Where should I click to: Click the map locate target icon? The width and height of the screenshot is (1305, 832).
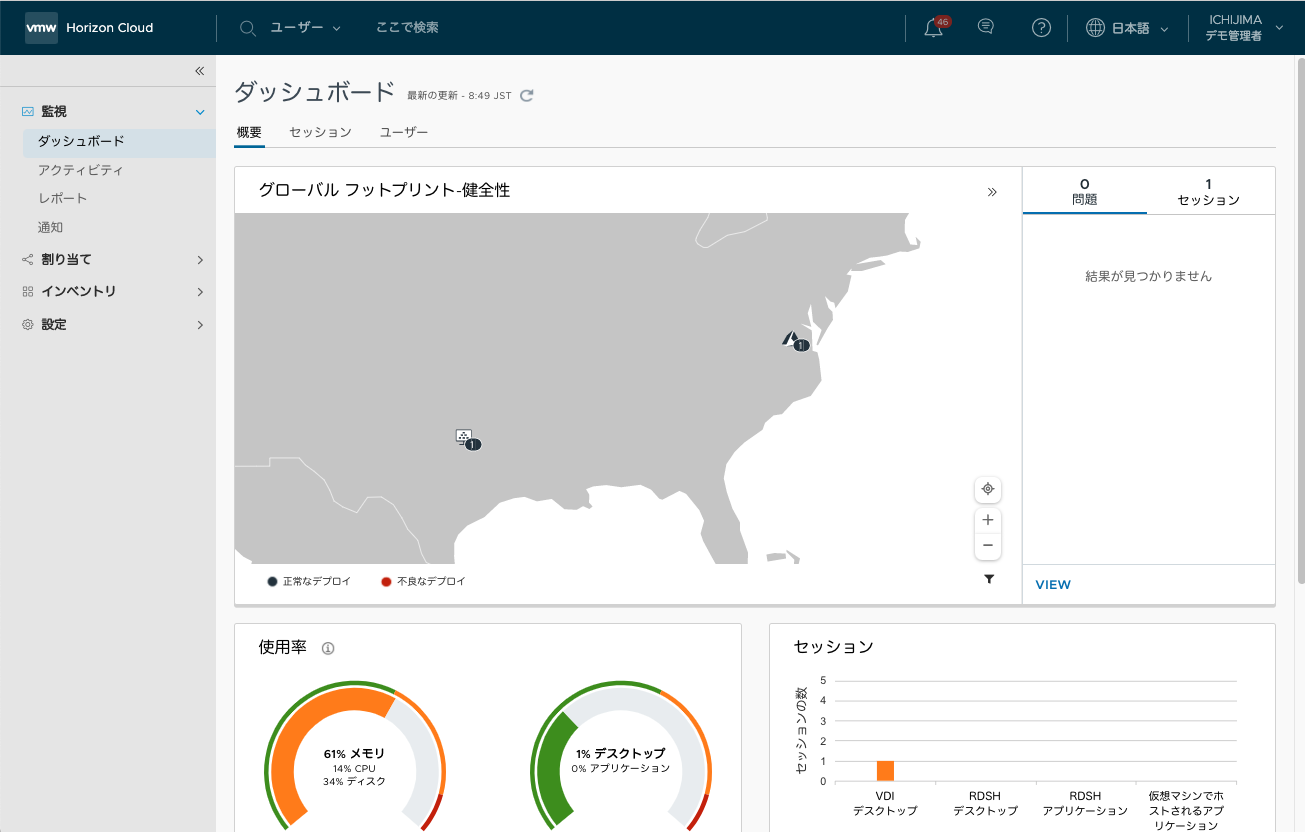pos(988,489)
